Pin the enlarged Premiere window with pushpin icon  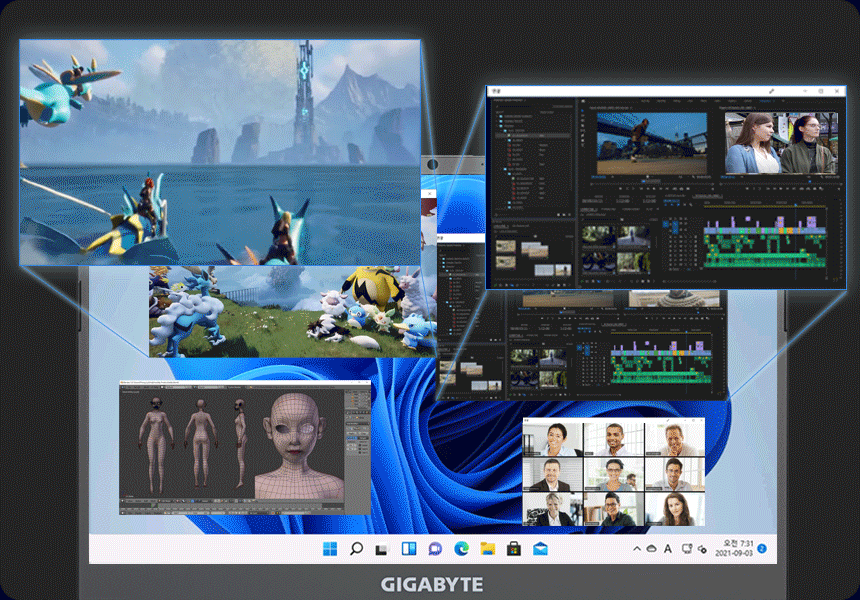click(771, 91)
